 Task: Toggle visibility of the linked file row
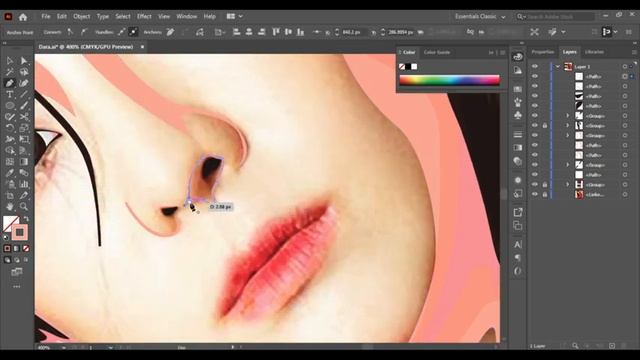(535, 195)
